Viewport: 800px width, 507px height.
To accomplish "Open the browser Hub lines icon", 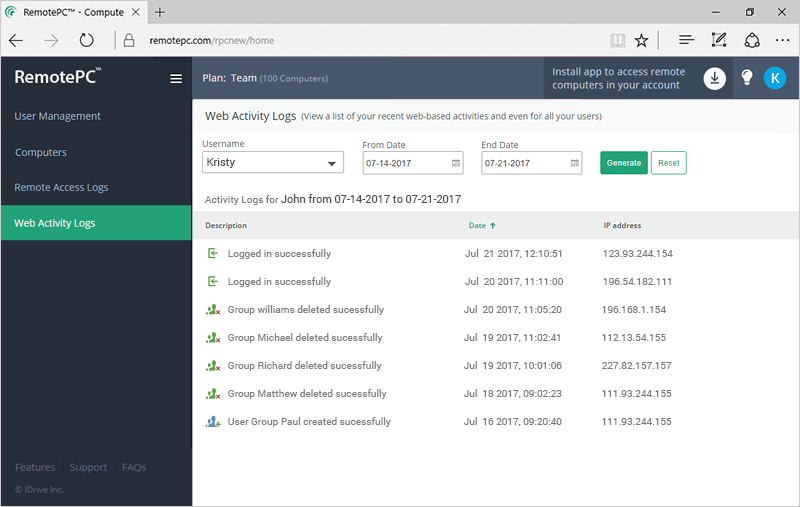I will pos(686,40).
